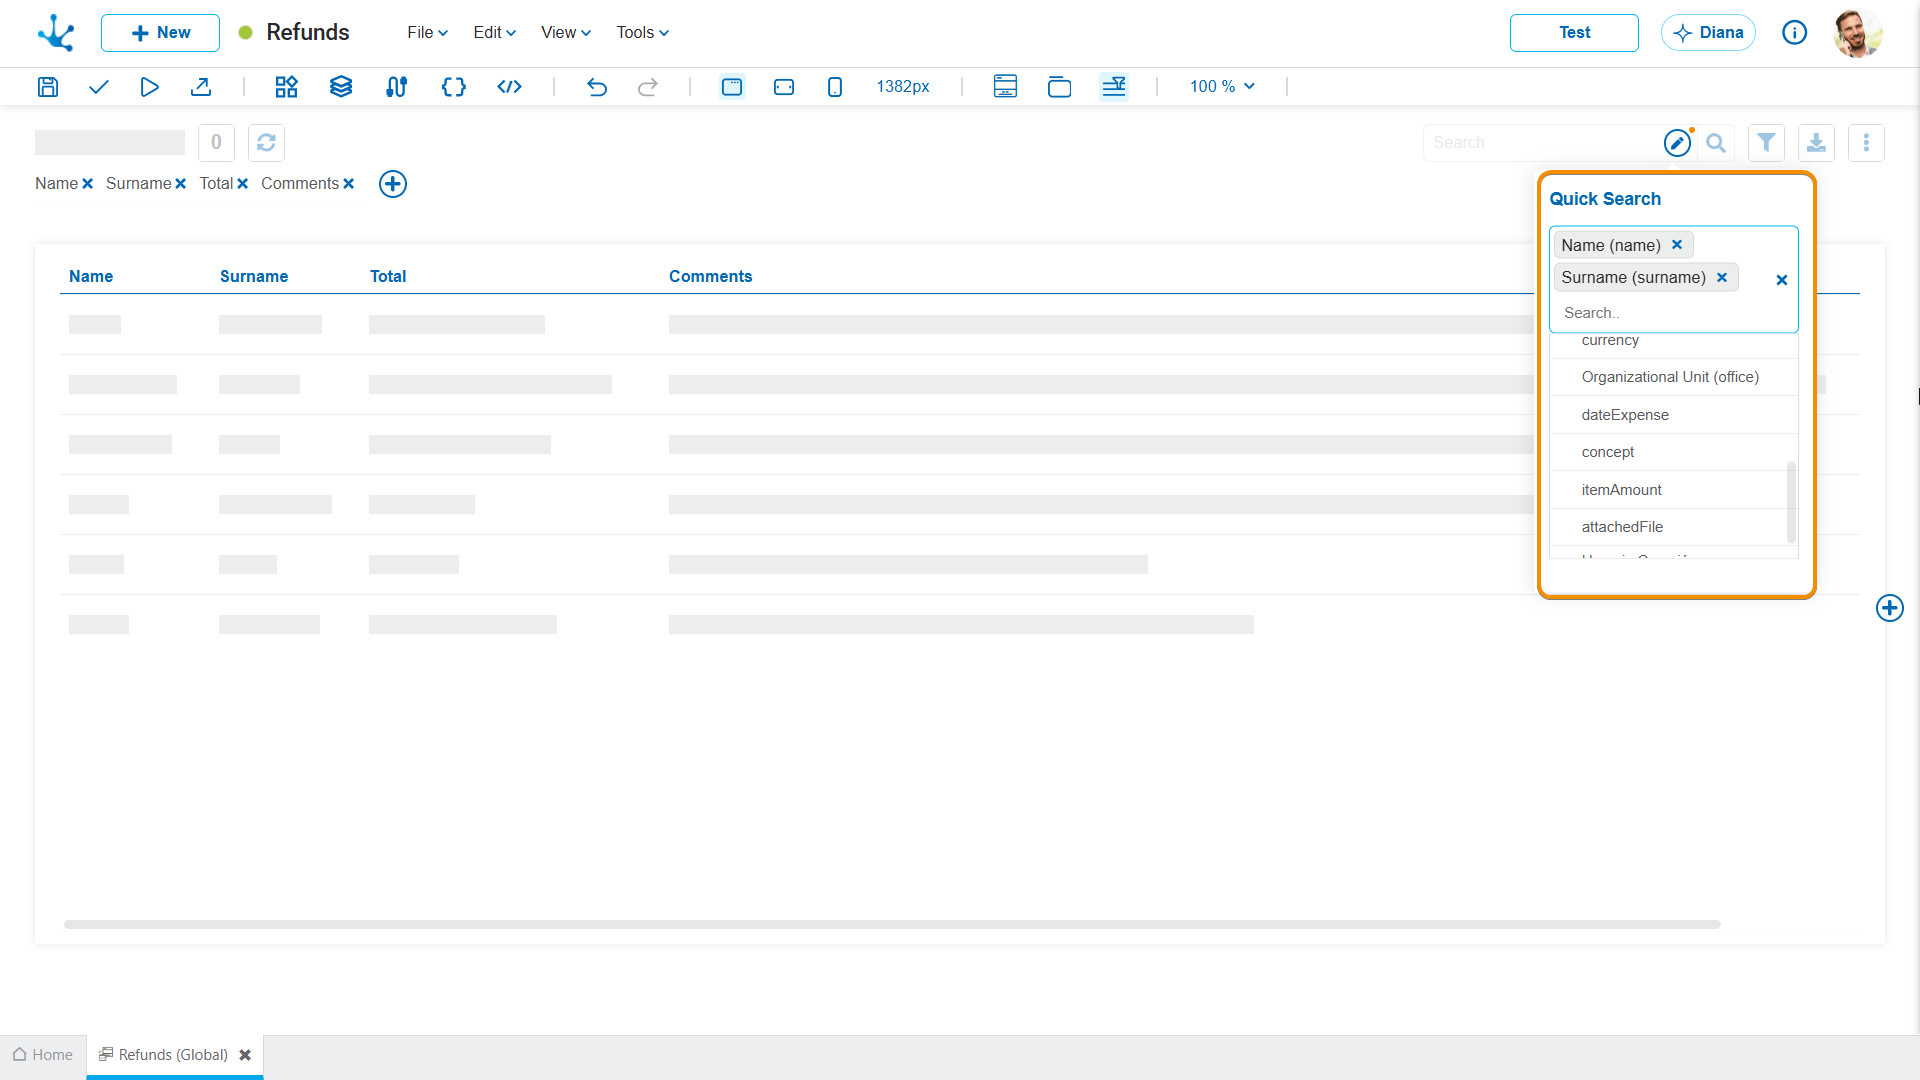The height and width of the screenshot is (1080, 1920).
Task: Click the Quick Search pencil icon
Action: pos(1677,143)
